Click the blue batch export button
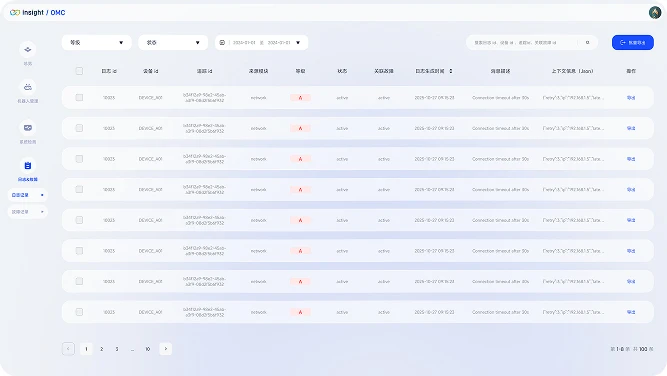The height and width of the screenshot is (376, 667). pyautogui.click(x=633, y=43)
